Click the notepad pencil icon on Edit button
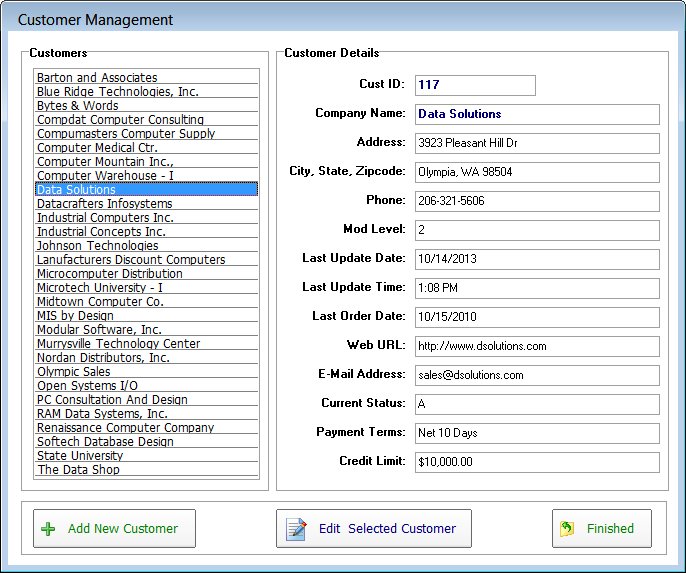This screenshot has height=573, width=686. [x=296, y=529]
